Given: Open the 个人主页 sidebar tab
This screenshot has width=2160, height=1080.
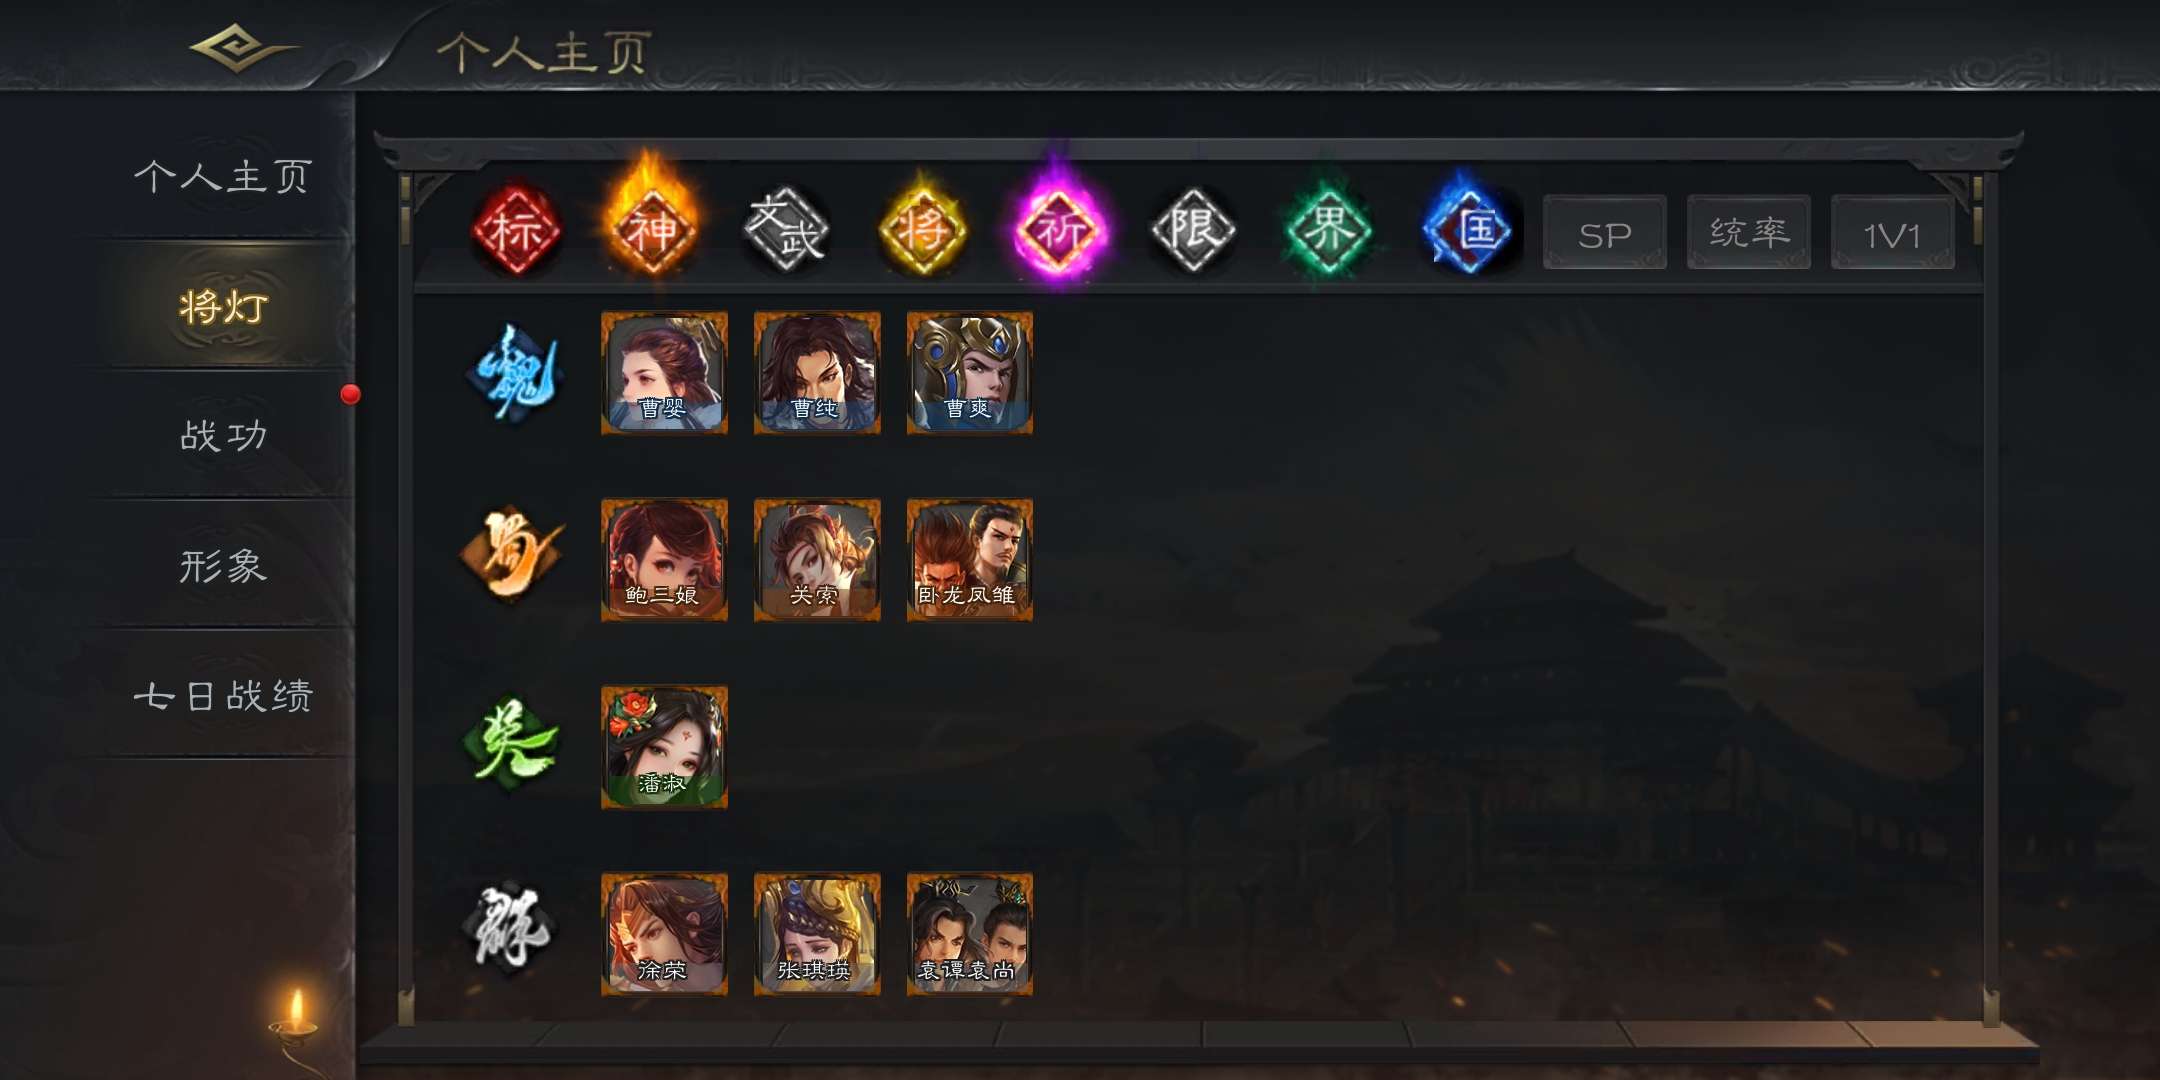Looking at the screenshot, I should tap(223, 176).
